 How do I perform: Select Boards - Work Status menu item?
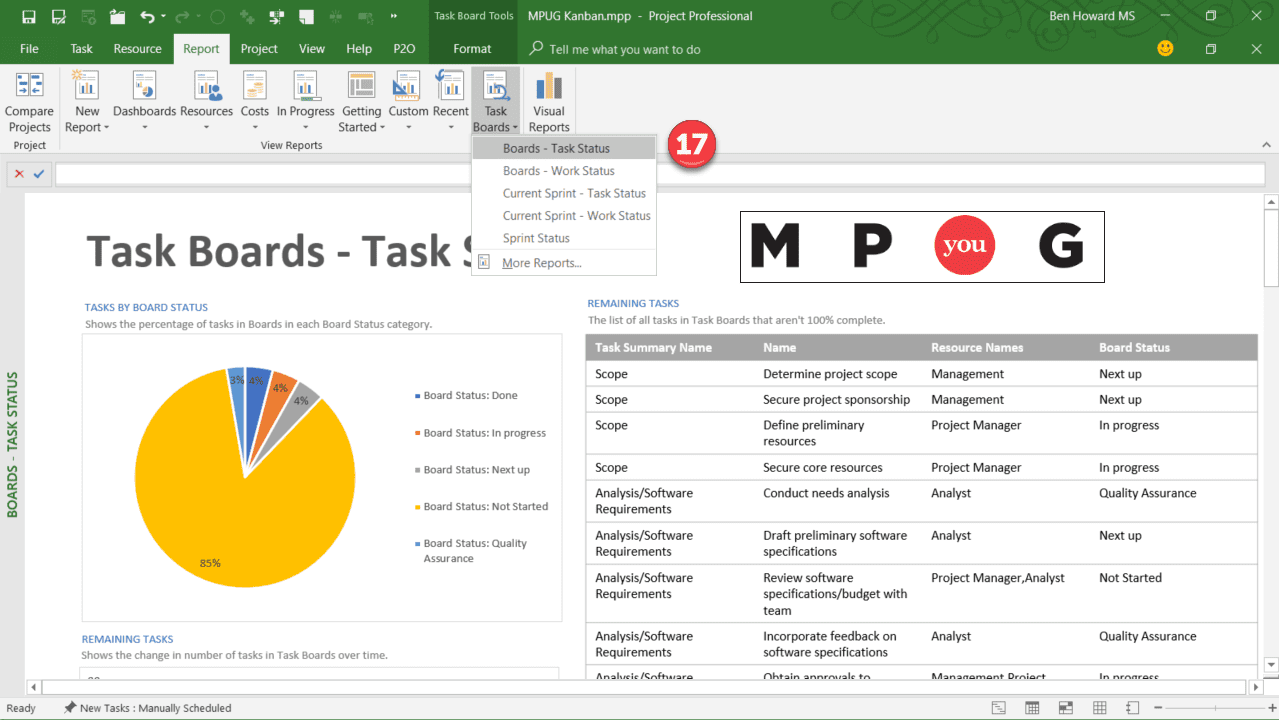(x=564, y=171)
